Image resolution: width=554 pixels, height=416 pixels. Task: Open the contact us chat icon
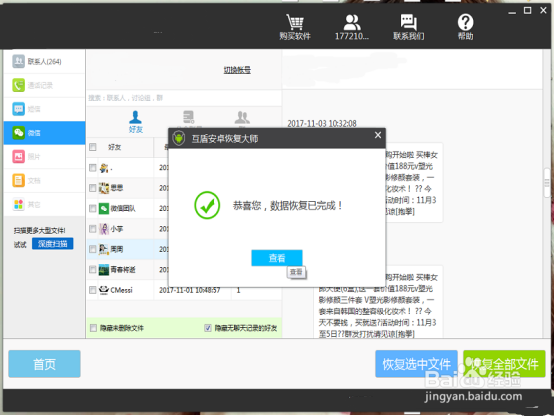click(x=408, y=23)
